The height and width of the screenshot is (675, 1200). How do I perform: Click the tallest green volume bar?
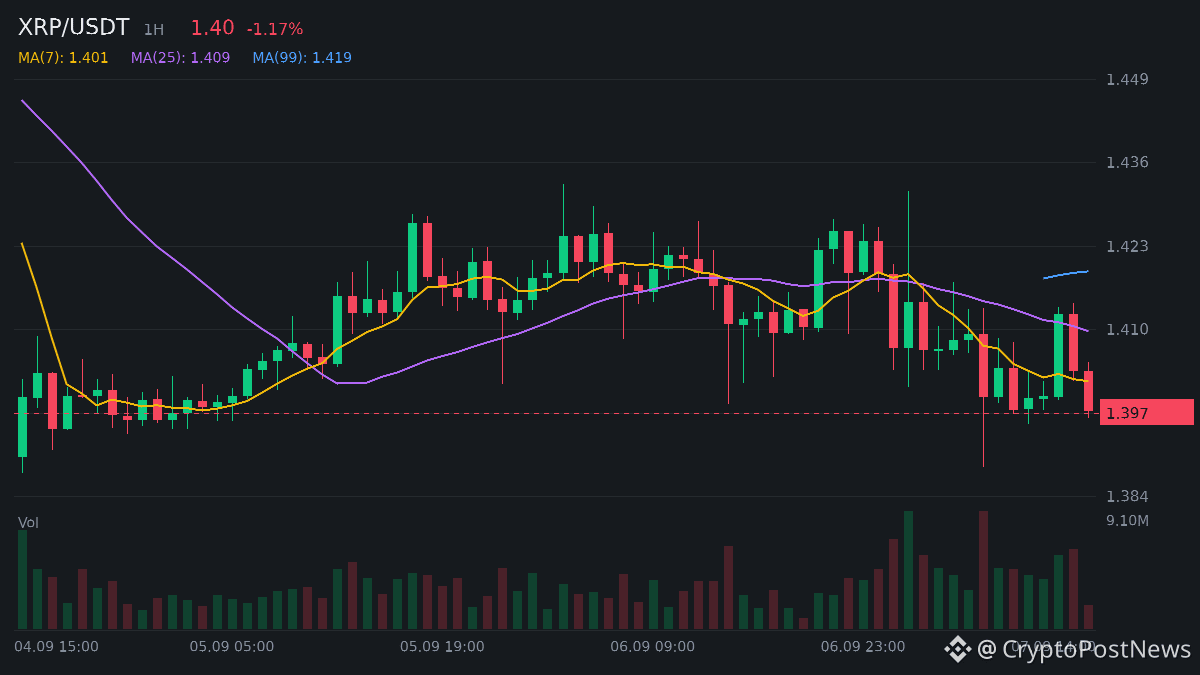pyautogui.click(x=908, y=570)
